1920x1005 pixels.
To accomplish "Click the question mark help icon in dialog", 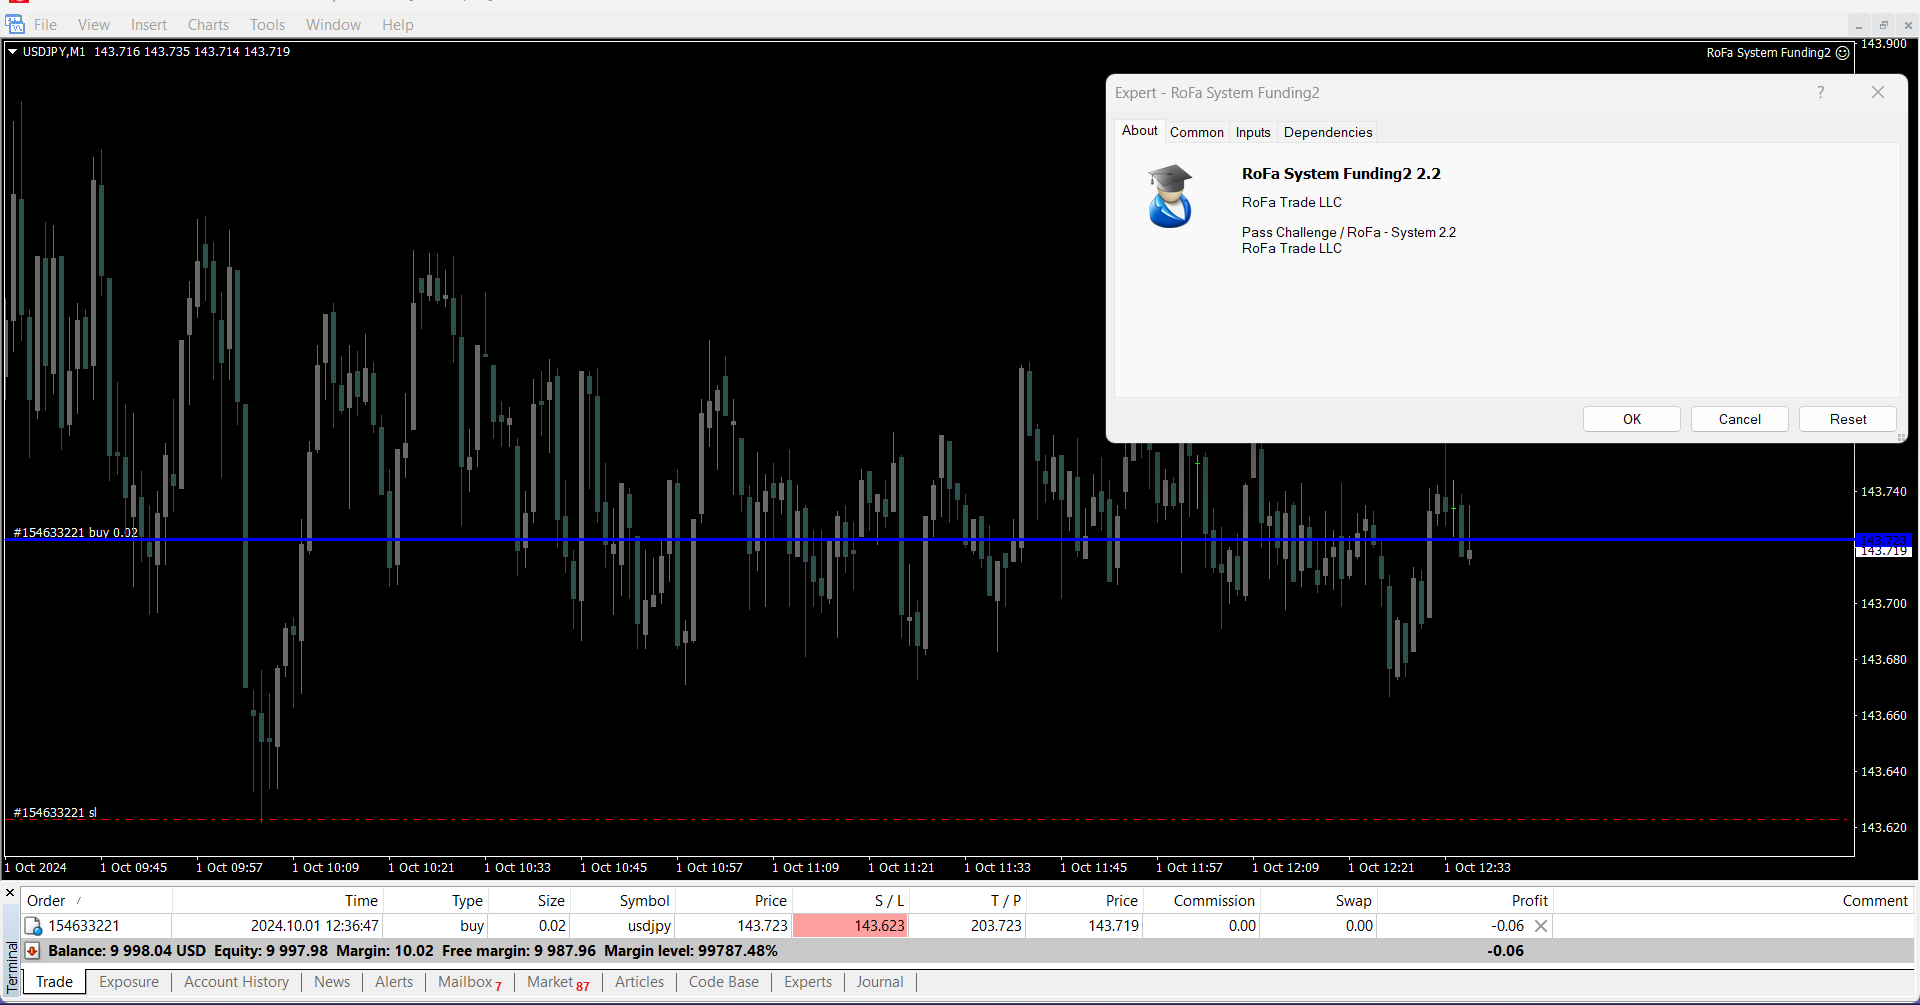I will pos(1820,92).
